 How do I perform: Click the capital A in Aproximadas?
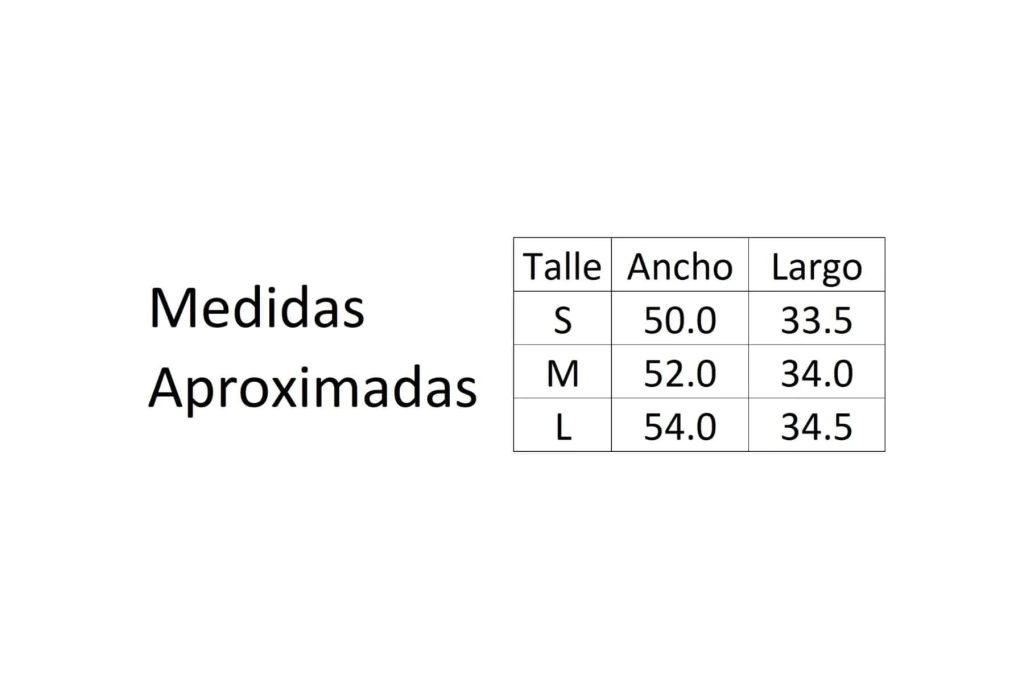click(x=165, y=388)
